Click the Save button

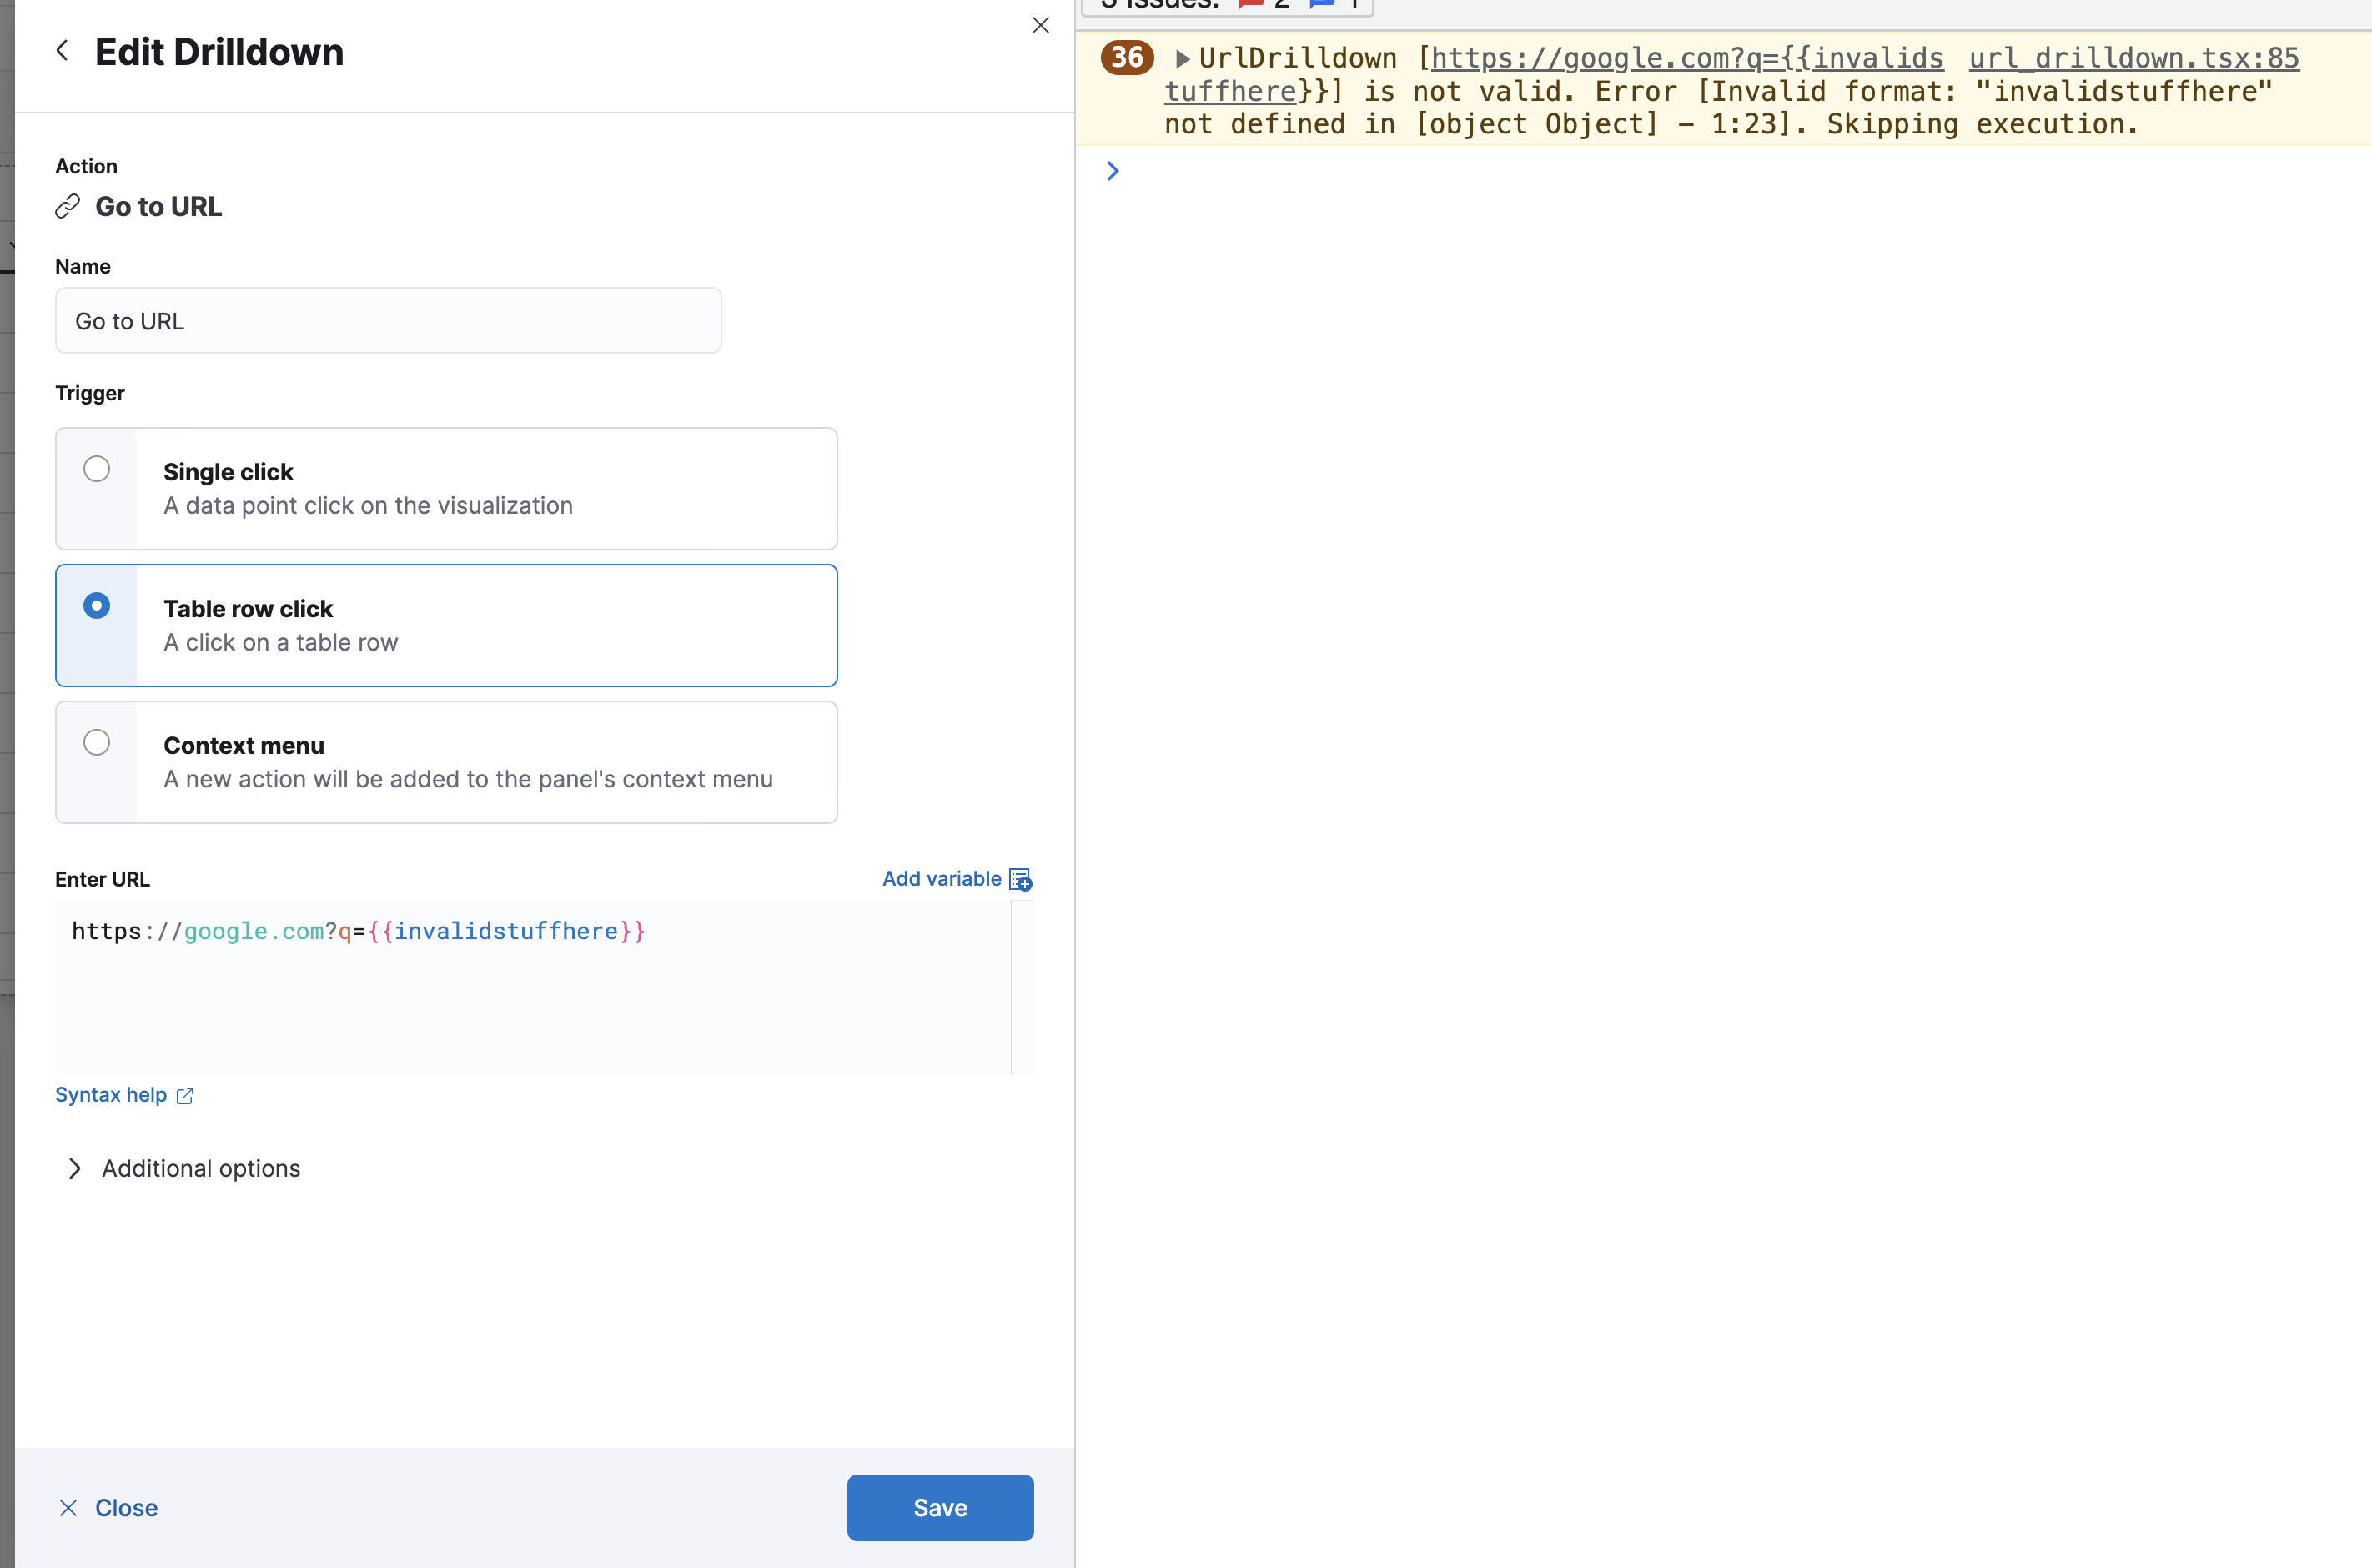click(939, 1507)
